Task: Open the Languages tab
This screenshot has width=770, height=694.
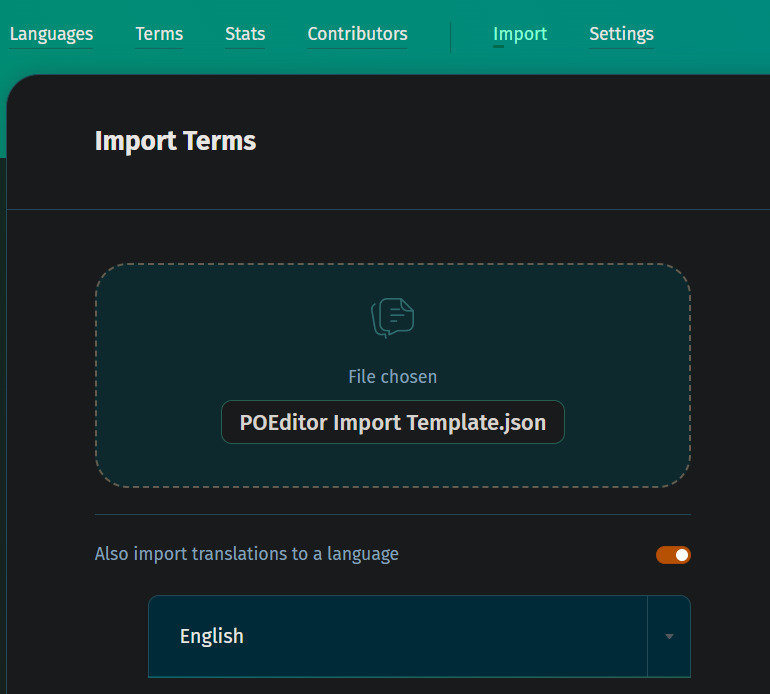Action: (51, 34)
